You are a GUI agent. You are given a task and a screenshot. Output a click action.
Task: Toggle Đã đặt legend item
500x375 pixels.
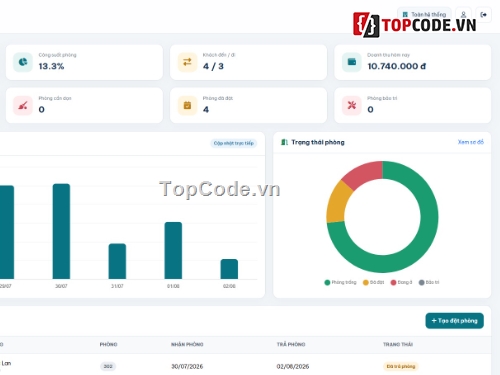373,282
